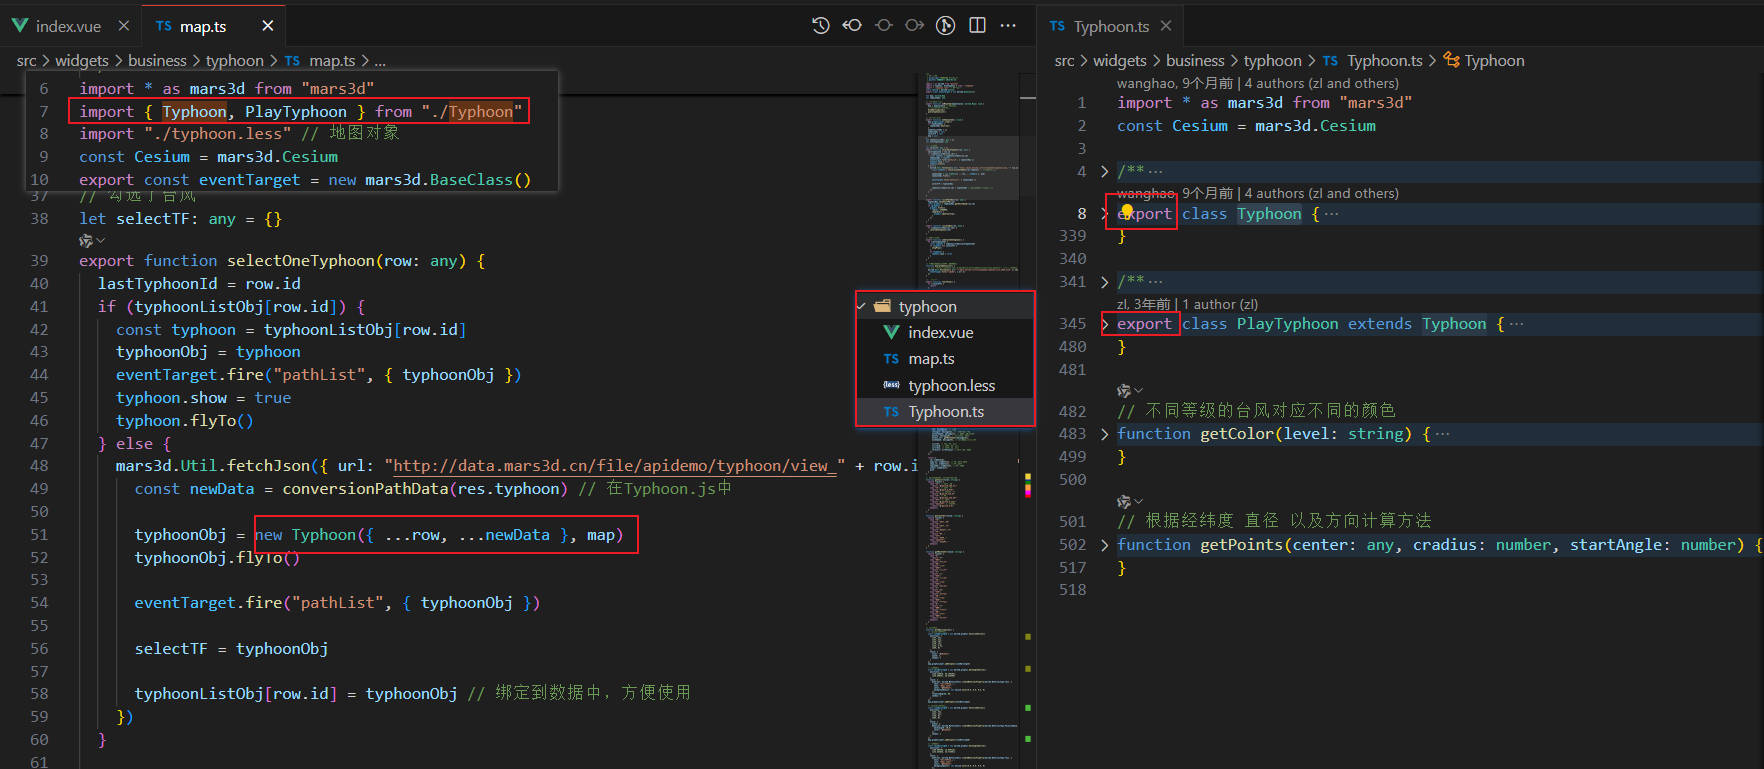This screenshot has height=769, width=1764.
Task: Expand the folded getColor function
Action: coord(1104,434)
